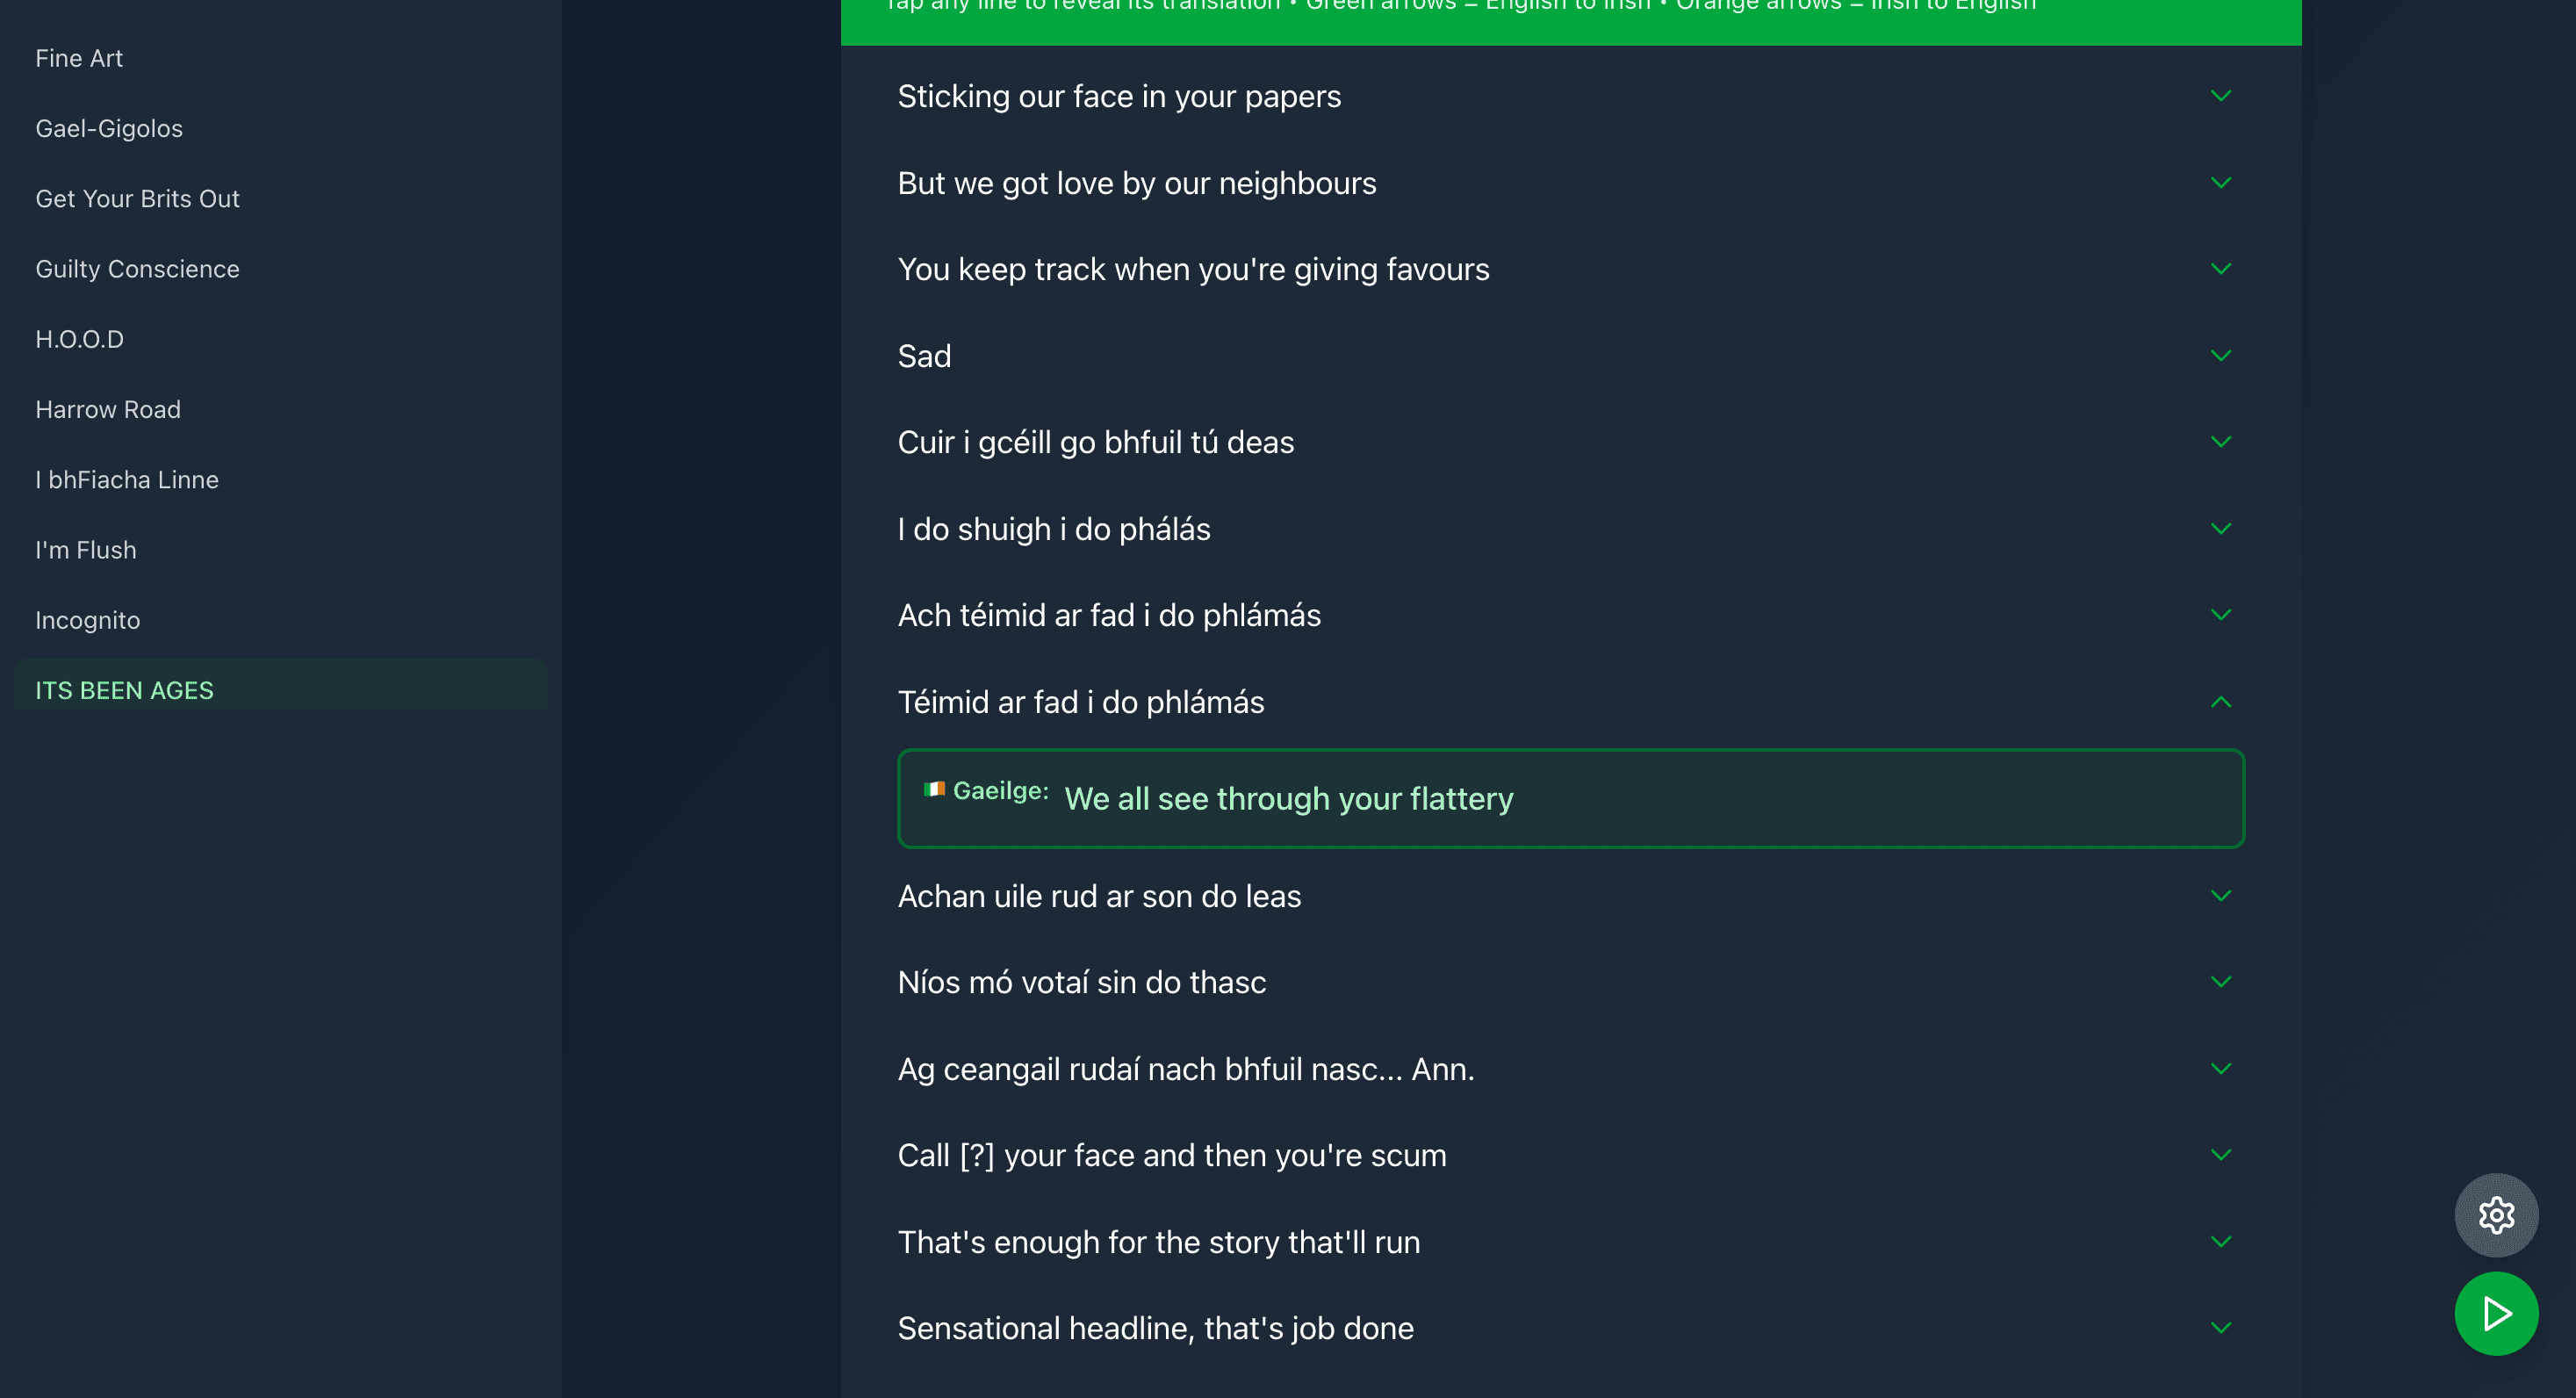Reveal 'Níos mó votaí sin do thasc' translation
Image resolution: width=2576 pixels, height=1398 pixels.
[x=2221, y=981]
